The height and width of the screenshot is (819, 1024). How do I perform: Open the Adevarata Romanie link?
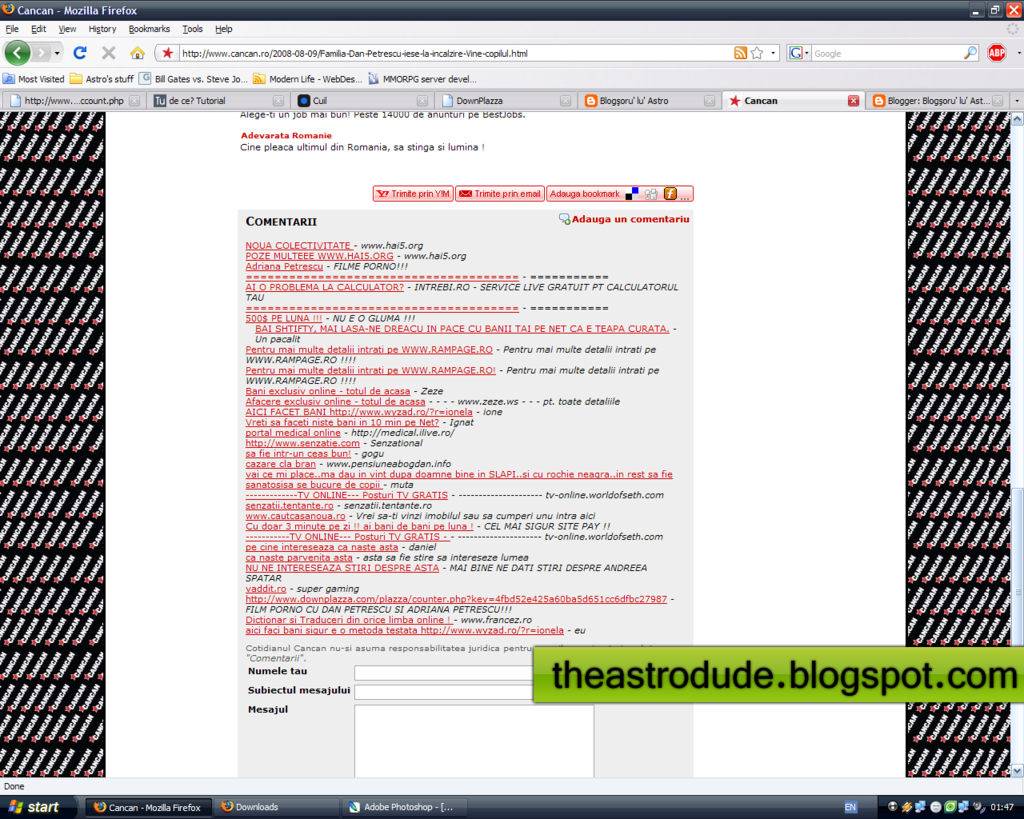coord(286,136)
